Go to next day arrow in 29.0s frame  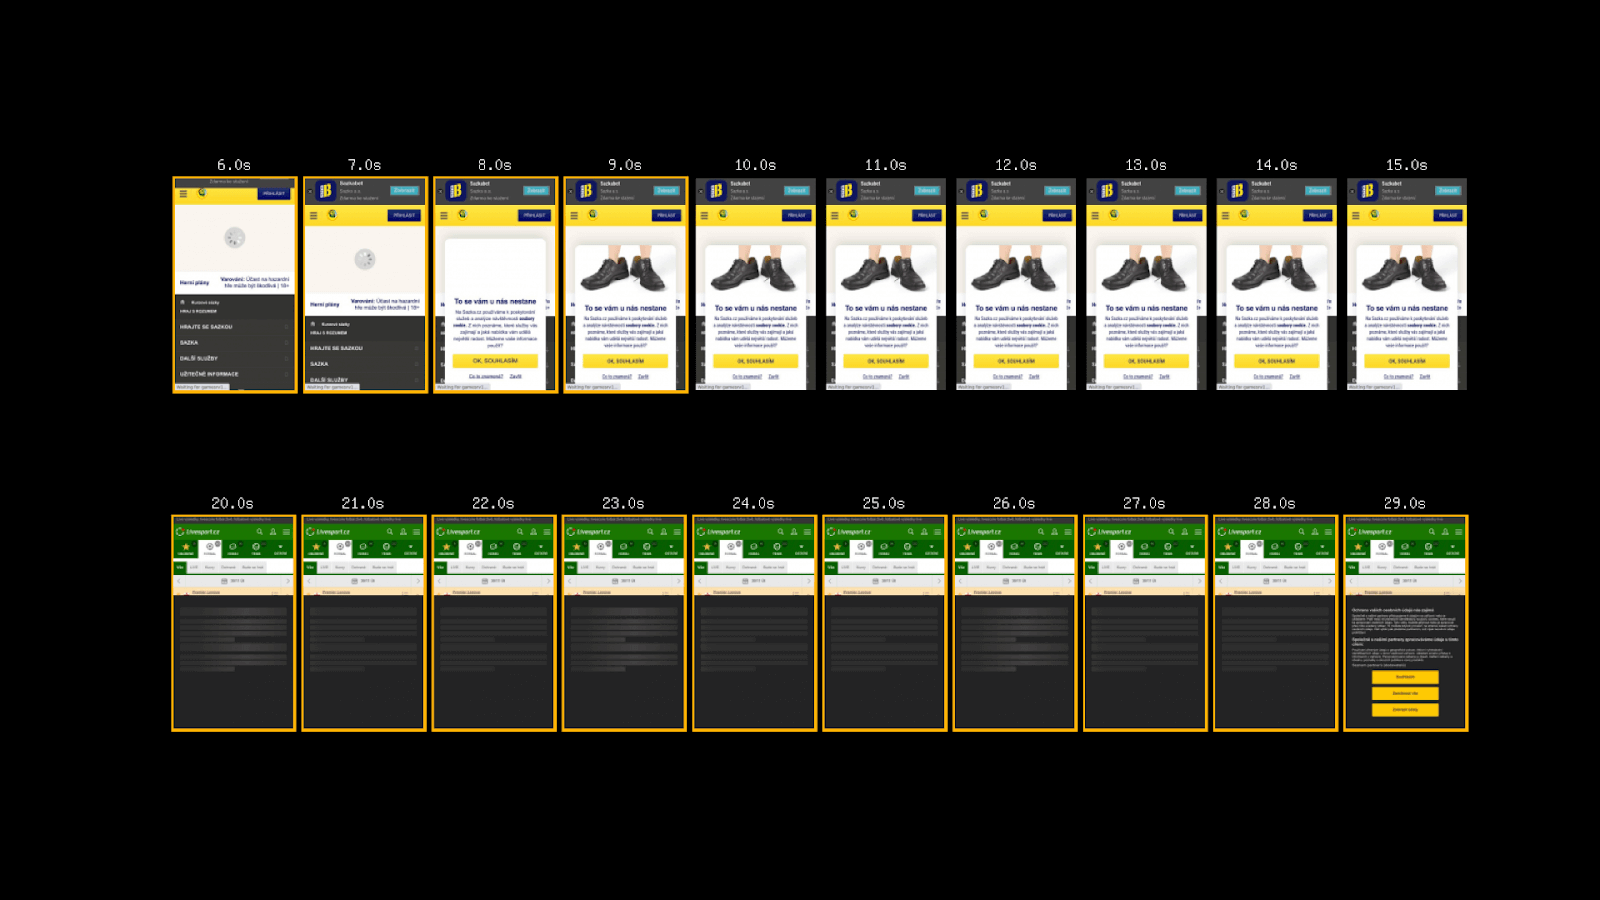click(x=1460, y=580)
